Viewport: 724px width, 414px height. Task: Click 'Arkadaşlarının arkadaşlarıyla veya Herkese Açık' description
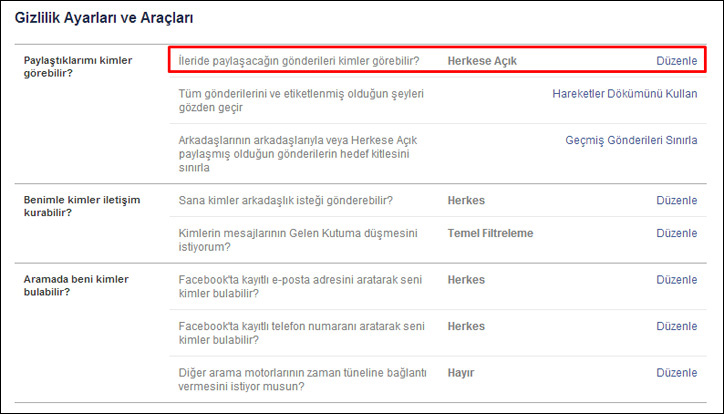click(x=298, y=154)
